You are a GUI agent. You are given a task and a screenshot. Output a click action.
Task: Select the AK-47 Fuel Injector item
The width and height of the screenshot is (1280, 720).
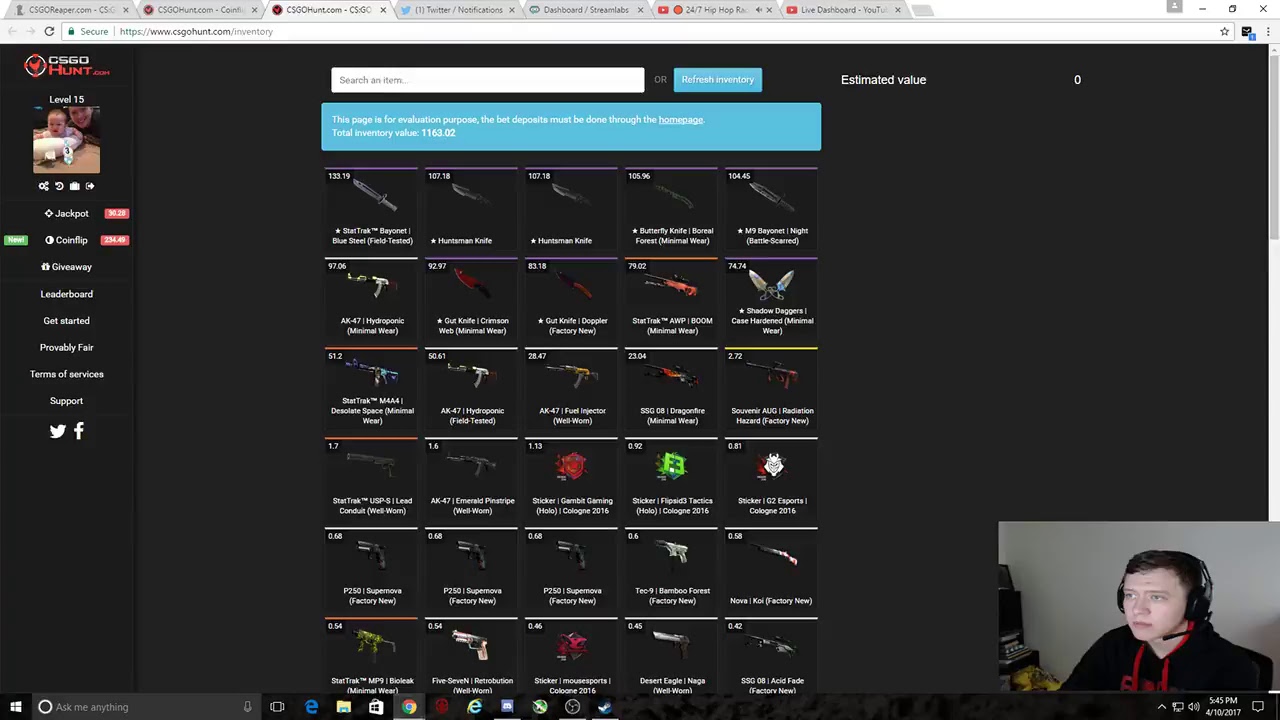click(571, 388)
